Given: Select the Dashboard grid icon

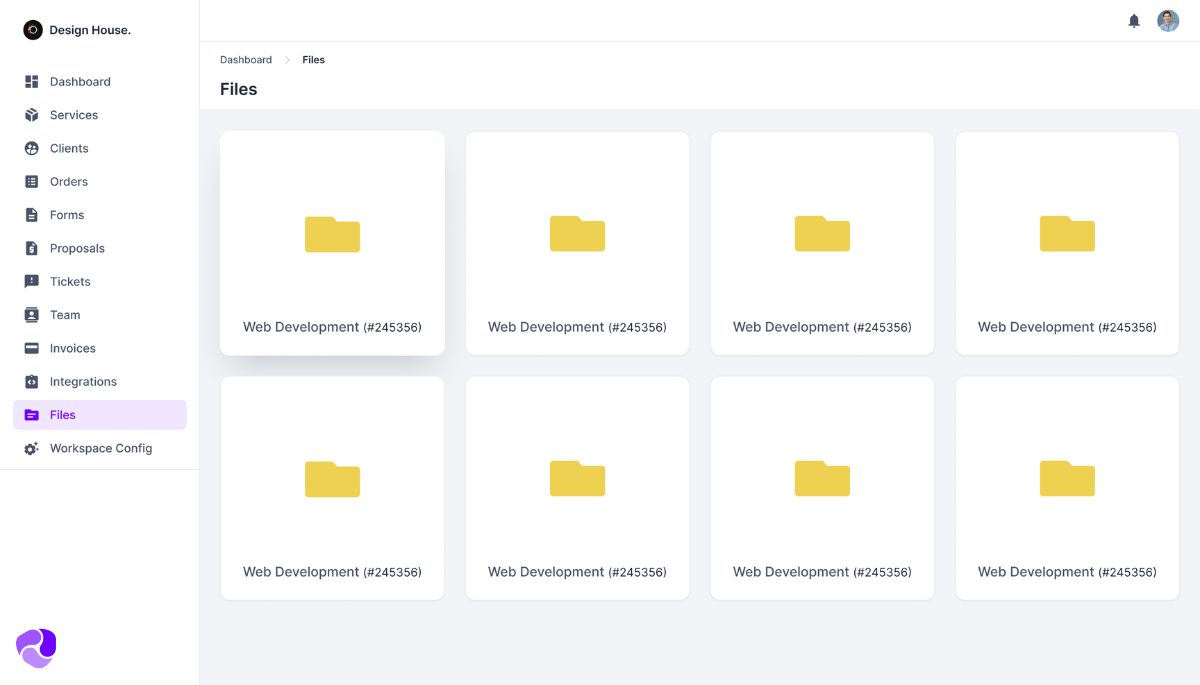Looking at the screenshot, I should pos(31,81).
